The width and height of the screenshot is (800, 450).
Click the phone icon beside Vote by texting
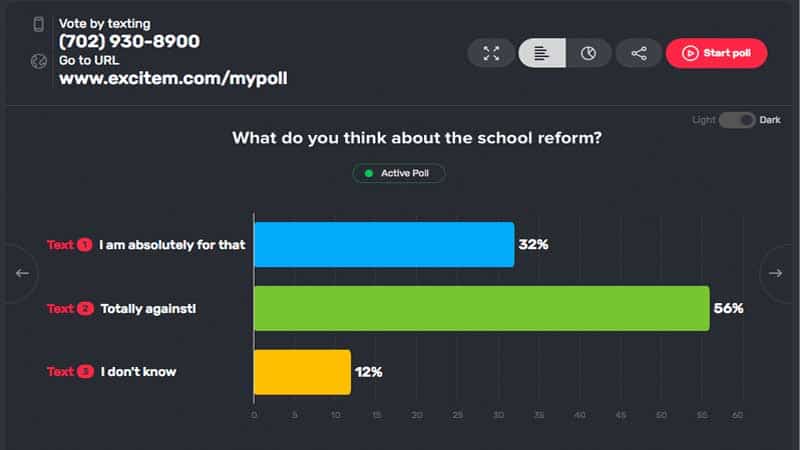click(x=39, y=24)
